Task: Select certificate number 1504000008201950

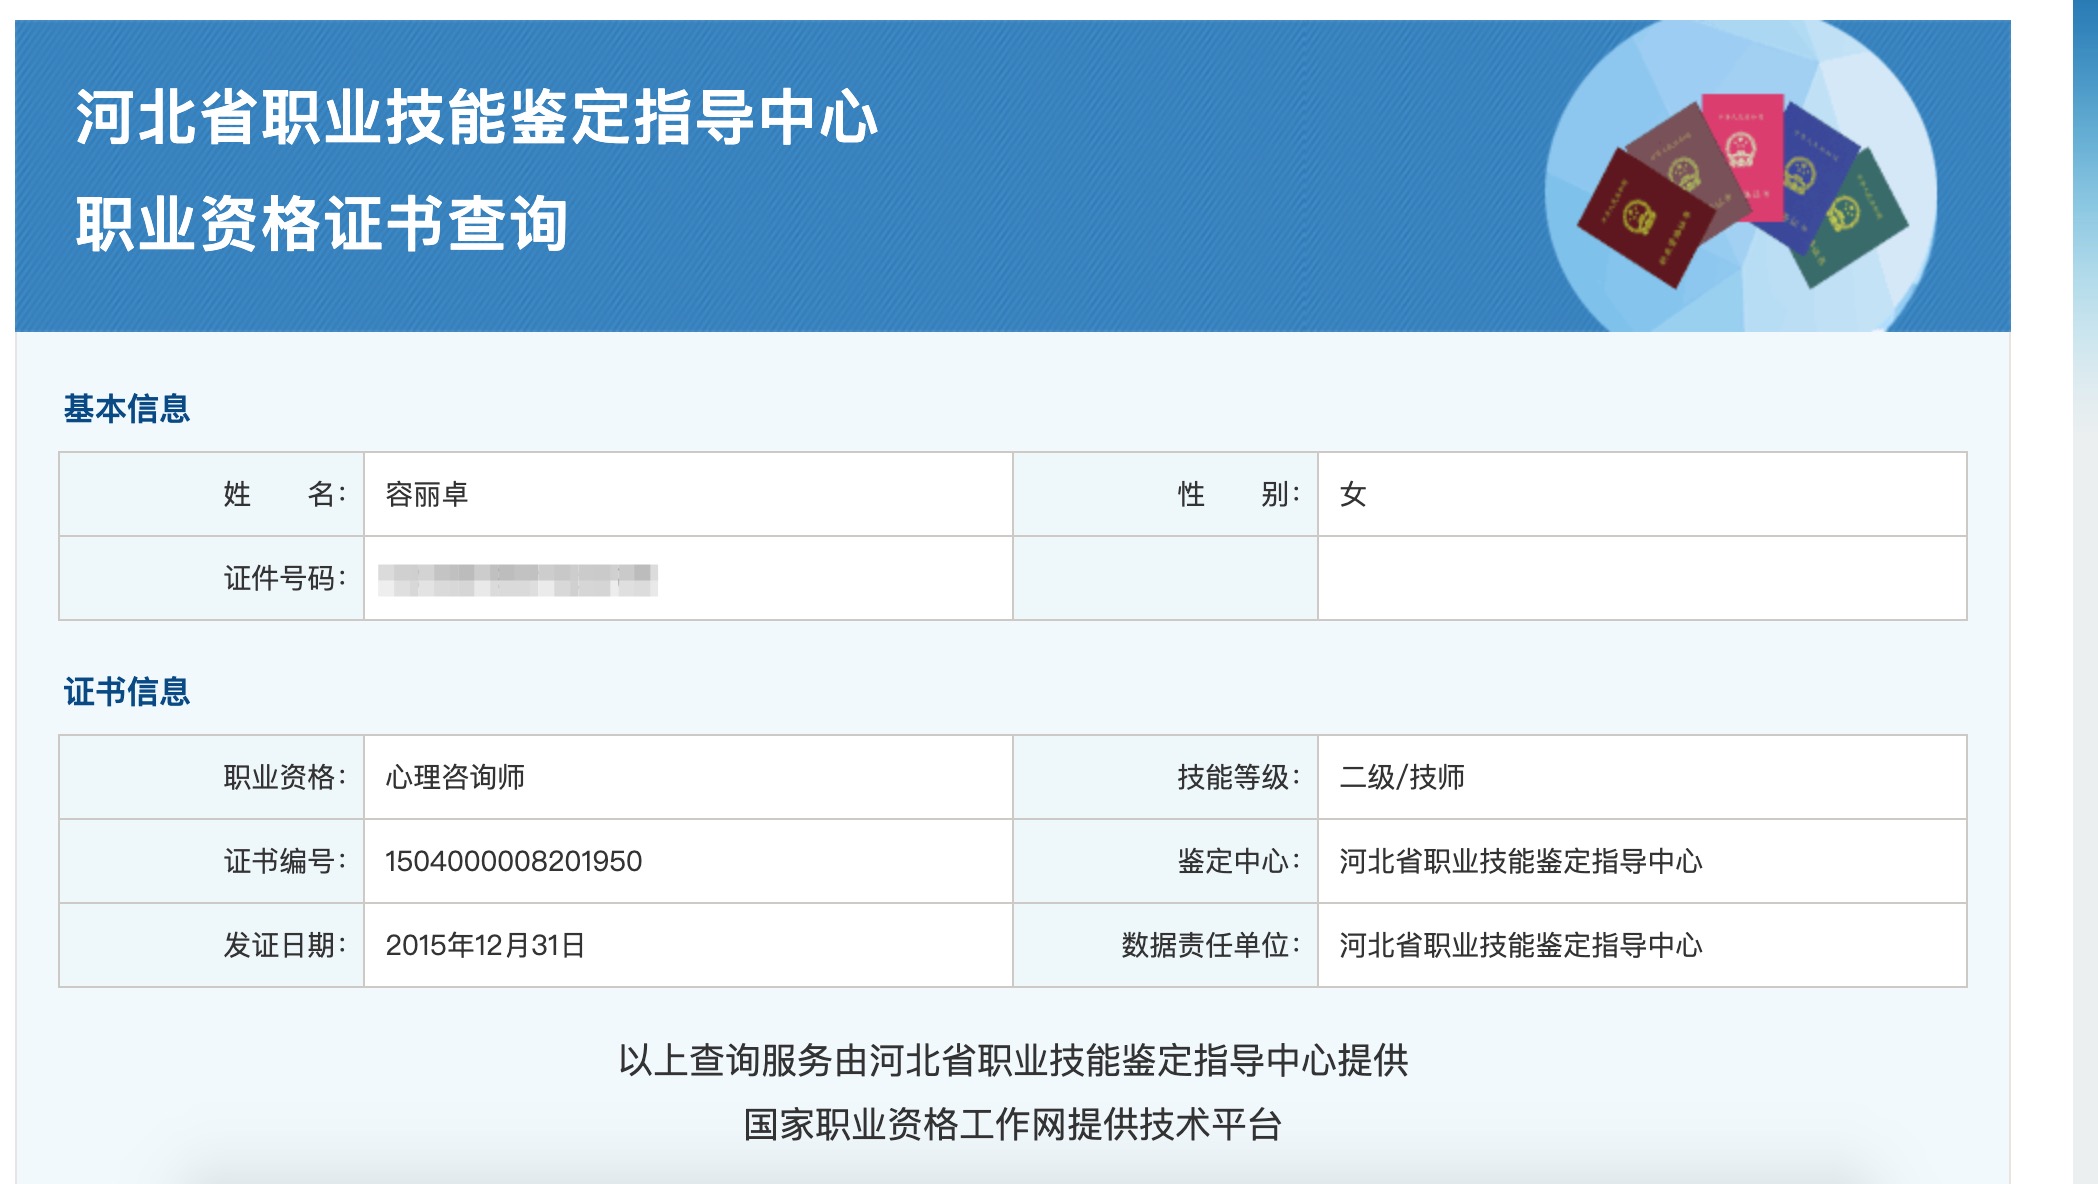Action: click(x=514, y=861)
